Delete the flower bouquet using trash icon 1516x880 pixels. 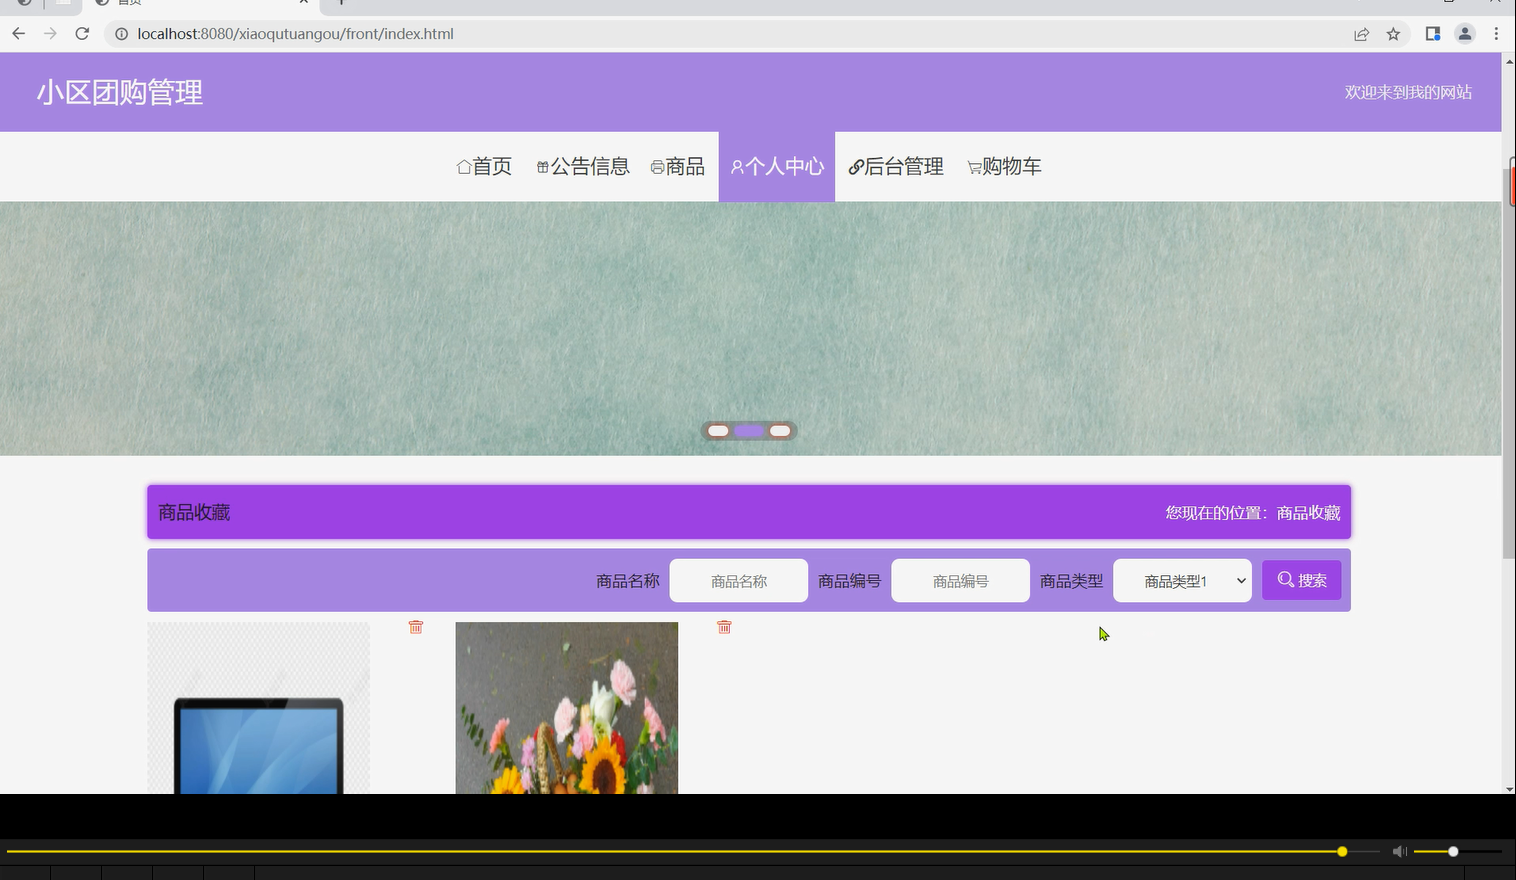coord(724,627)
